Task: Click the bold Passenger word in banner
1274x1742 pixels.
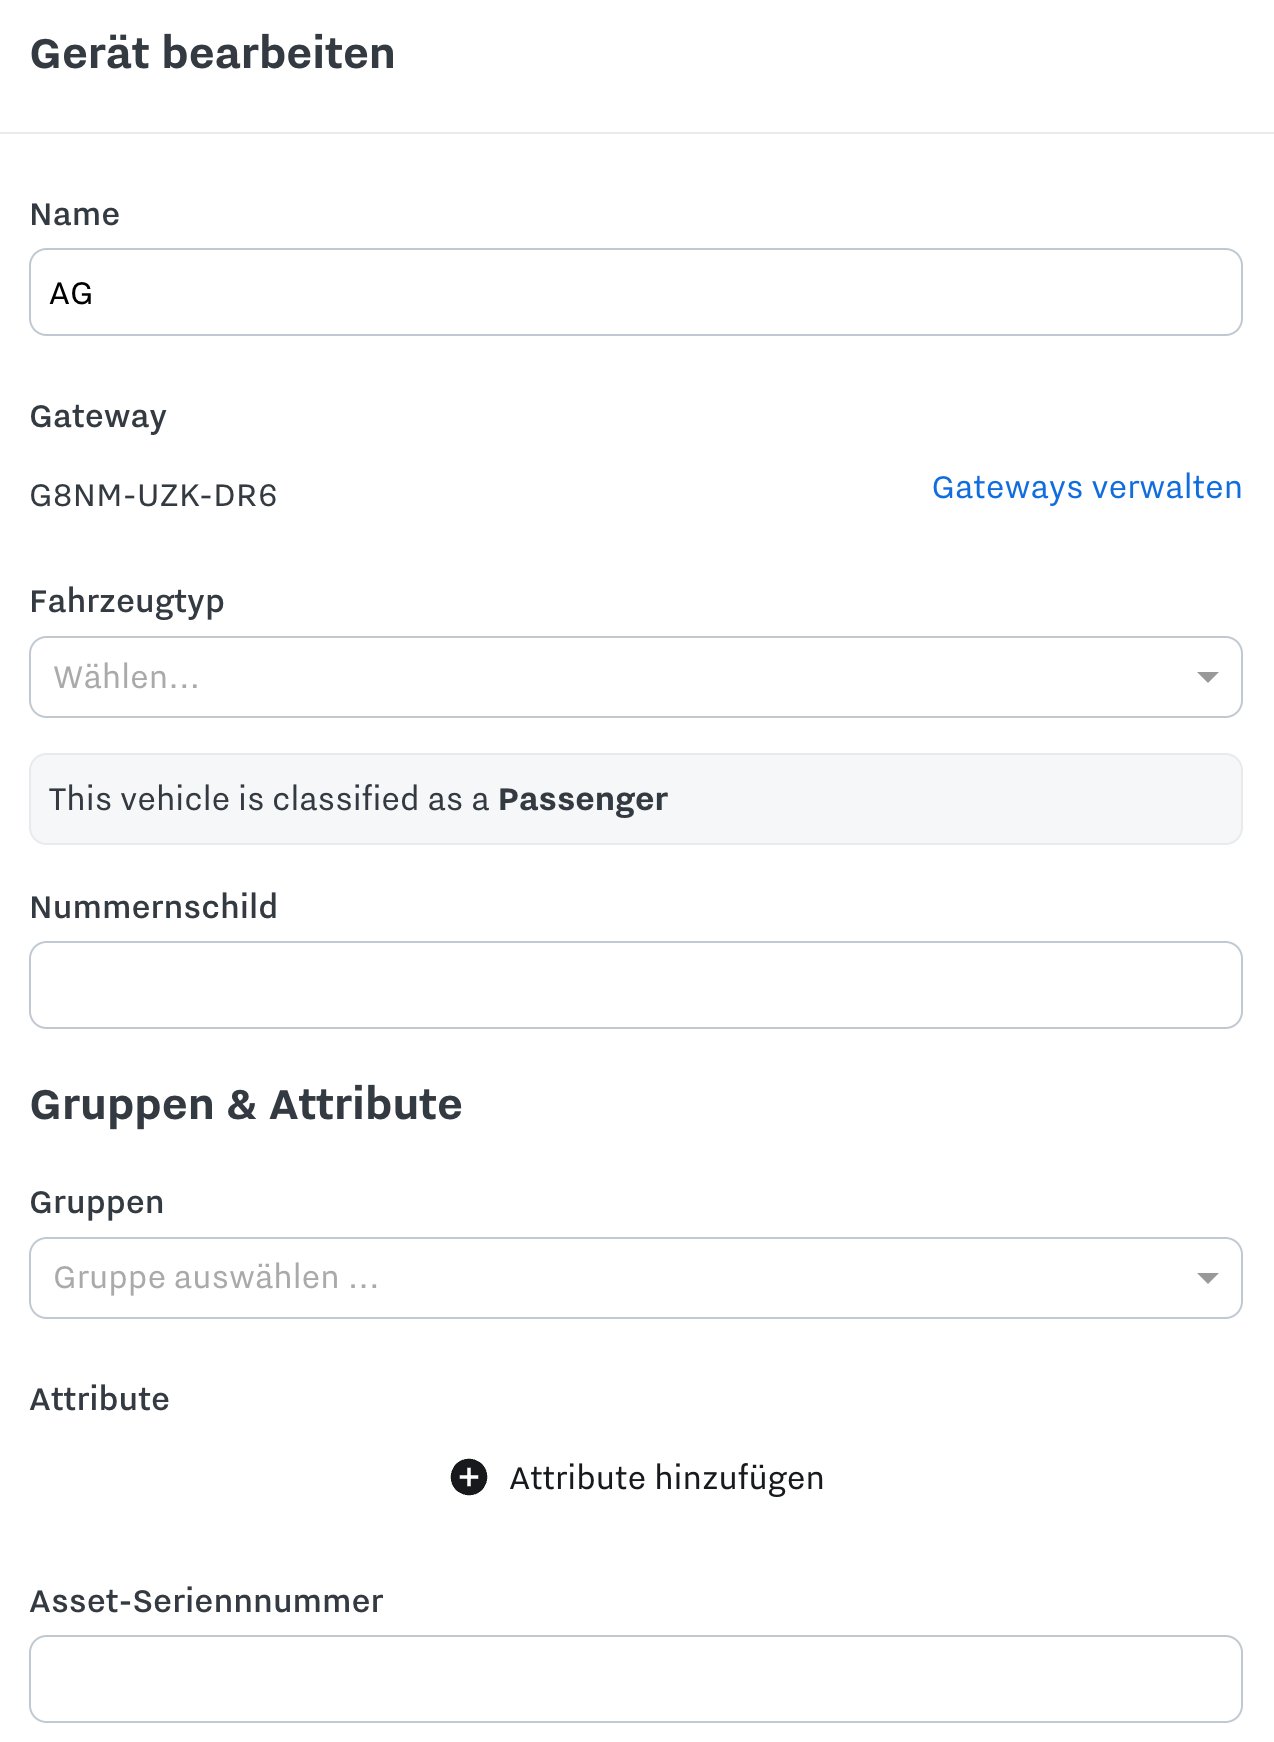Action: [x=583, y=799]
